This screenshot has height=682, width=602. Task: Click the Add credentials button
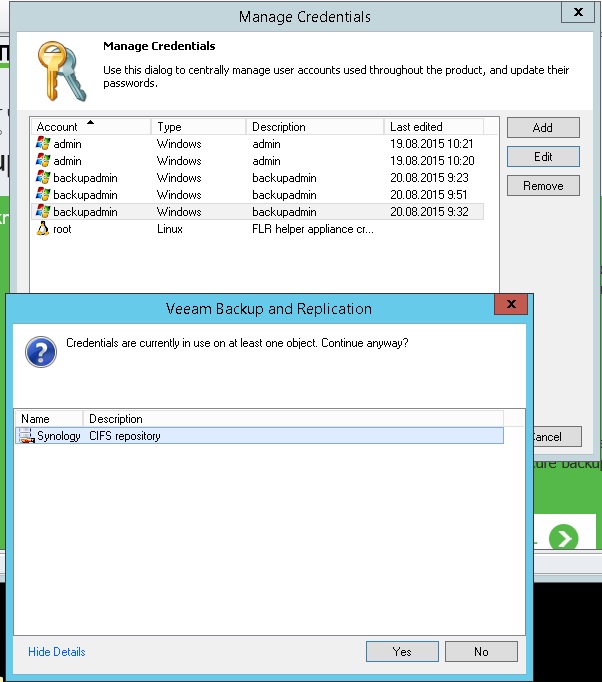click(543, 127)
